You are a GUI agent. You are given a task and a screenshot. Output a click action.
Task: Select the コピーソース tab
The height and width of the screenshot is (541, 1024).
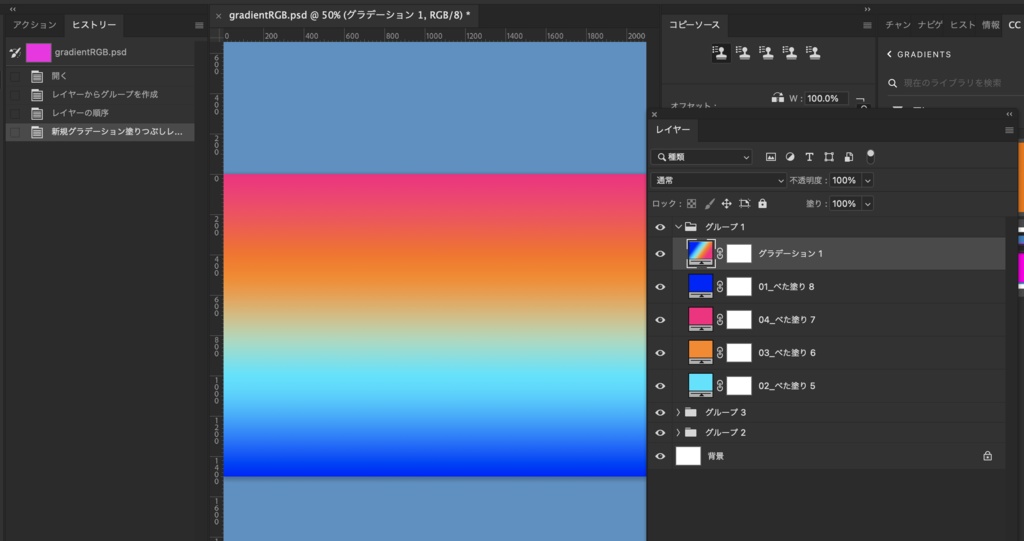pyautogui.click(x=694, y=25)
